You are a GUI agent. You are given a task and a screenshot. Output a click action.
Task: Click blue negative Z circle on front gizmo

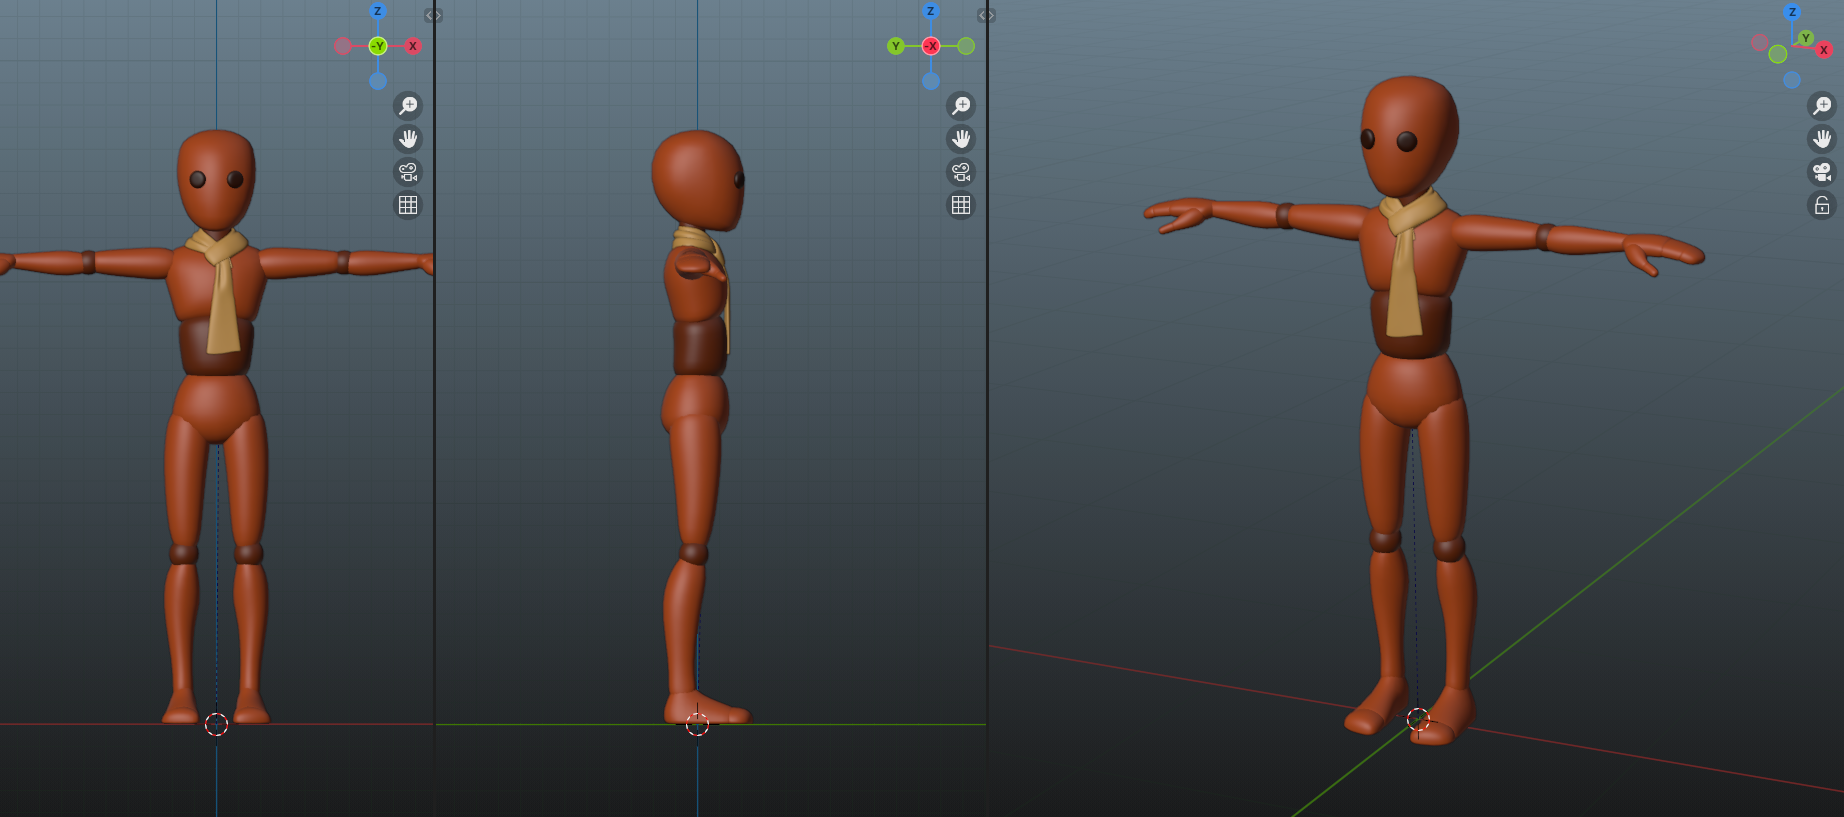[x=378, y=81]
